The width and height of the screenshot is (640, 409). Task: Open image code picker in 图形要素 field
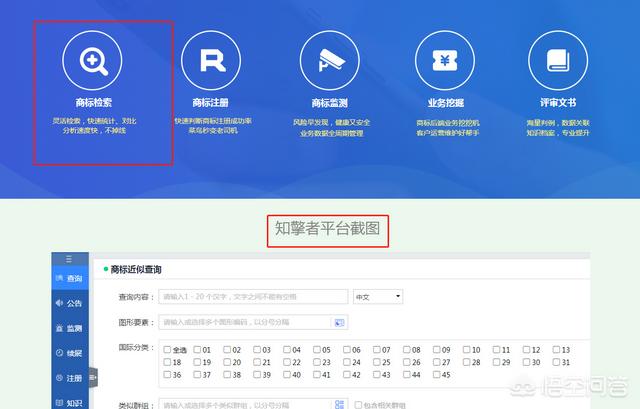tap(339, 322)
